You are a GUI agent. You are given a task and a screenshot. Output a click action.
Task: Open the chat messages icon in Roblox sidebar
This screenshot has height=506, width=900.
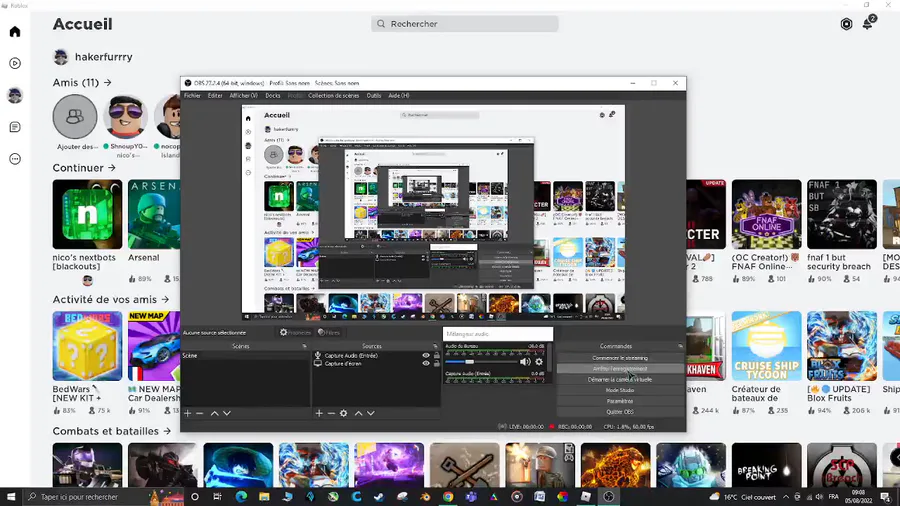click(15, 127)
